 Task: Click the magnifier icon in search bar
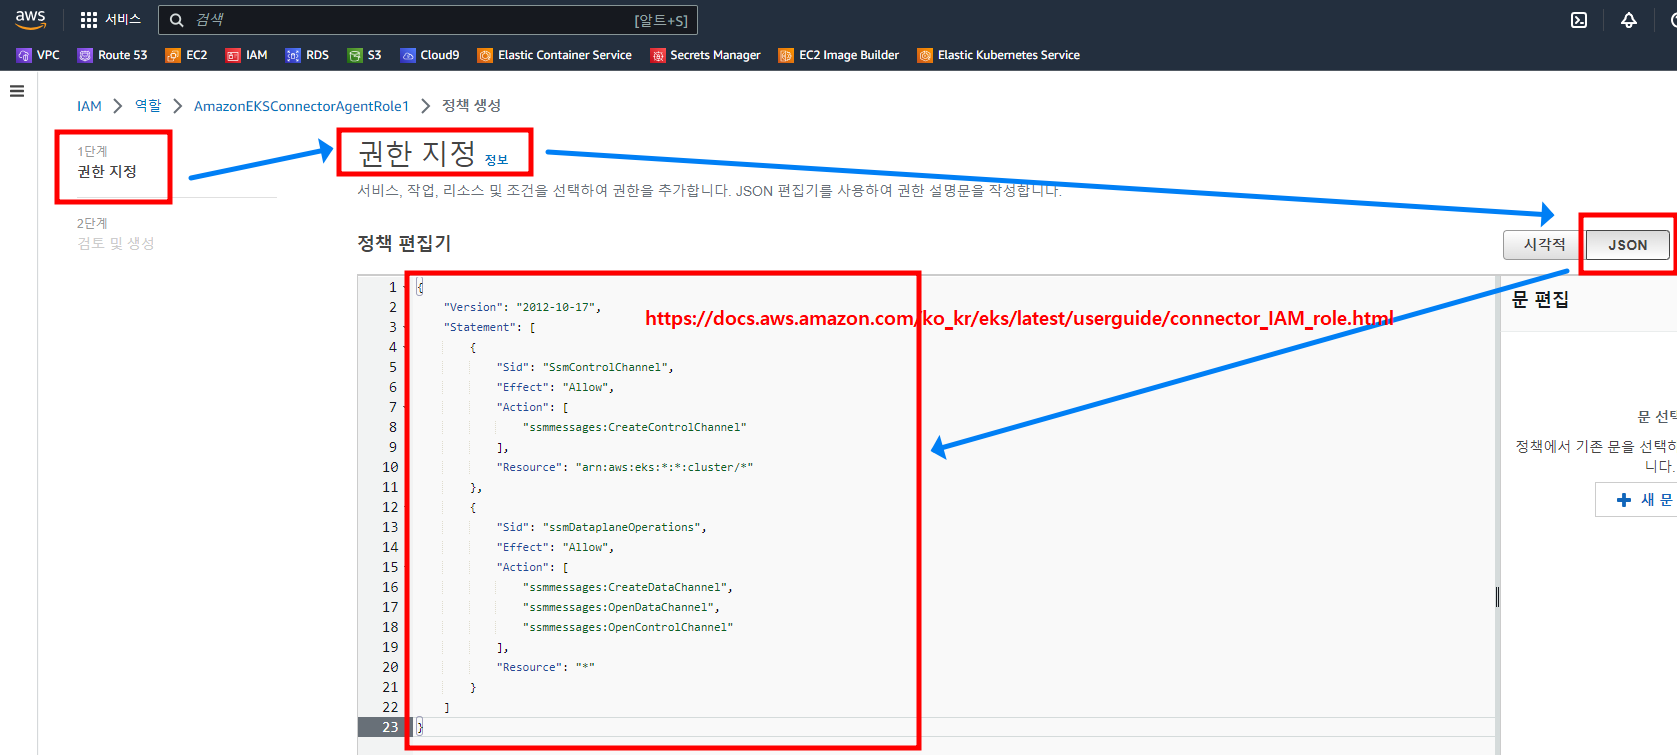click(176, 20)
